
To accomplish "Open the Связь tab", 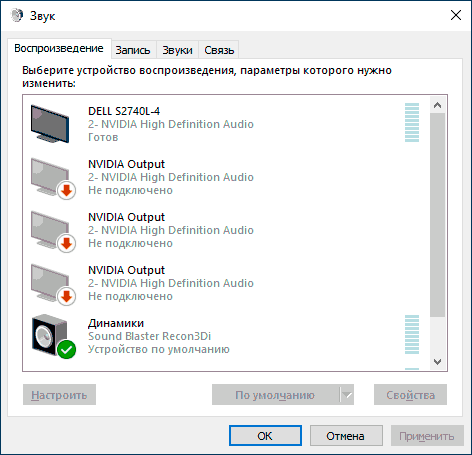I will tap(219, 50).
